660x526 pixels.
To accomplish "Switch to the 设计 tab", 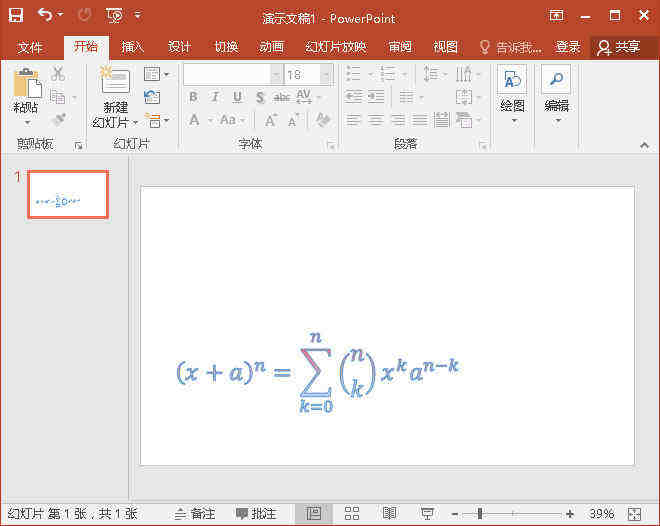I will [x=179, y=47].
